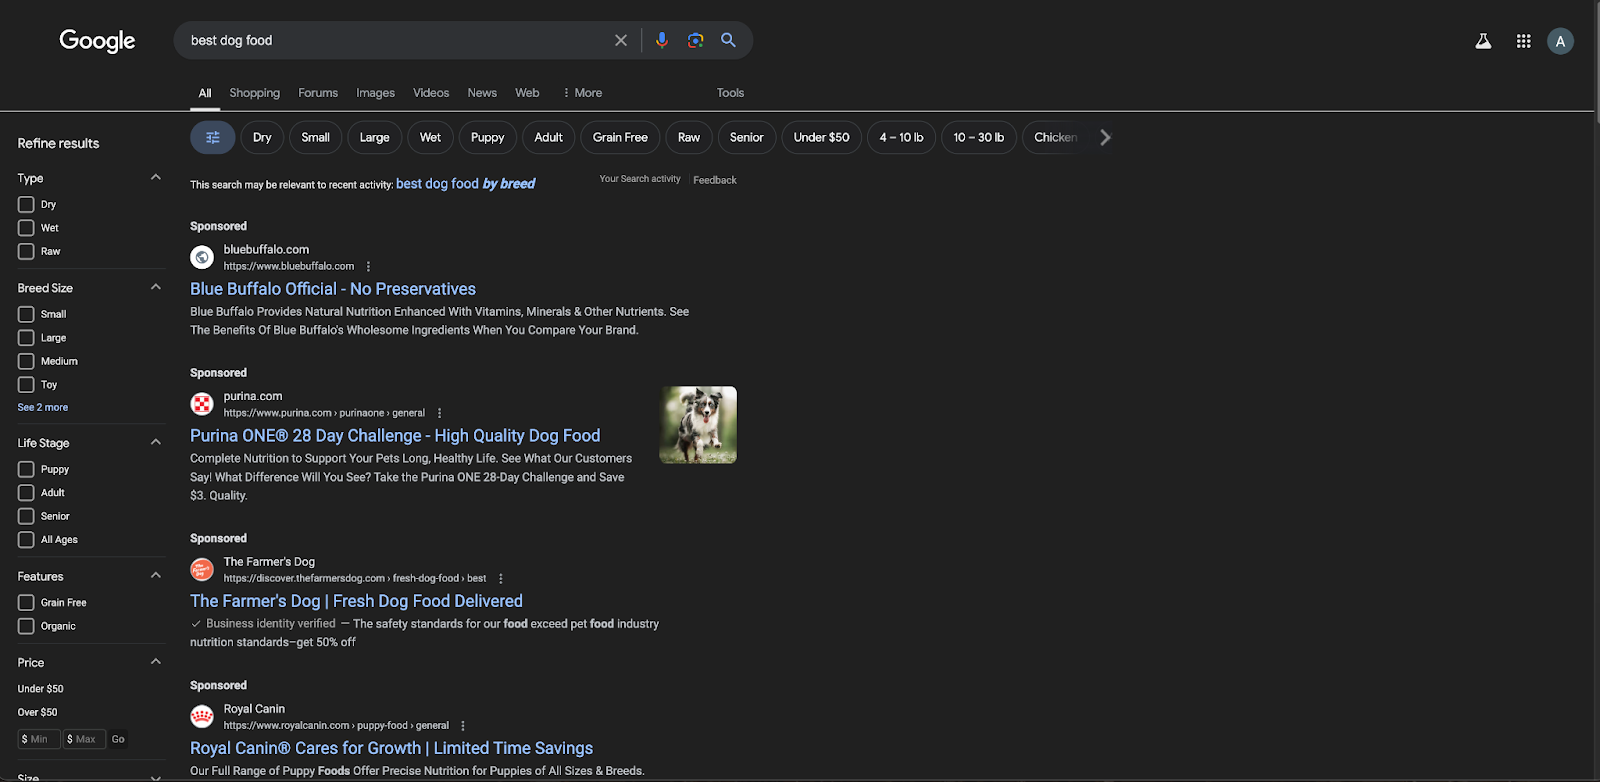
Task: Switch to the Shopping tab
Action: pyautogui.click(x=255, y=92)
